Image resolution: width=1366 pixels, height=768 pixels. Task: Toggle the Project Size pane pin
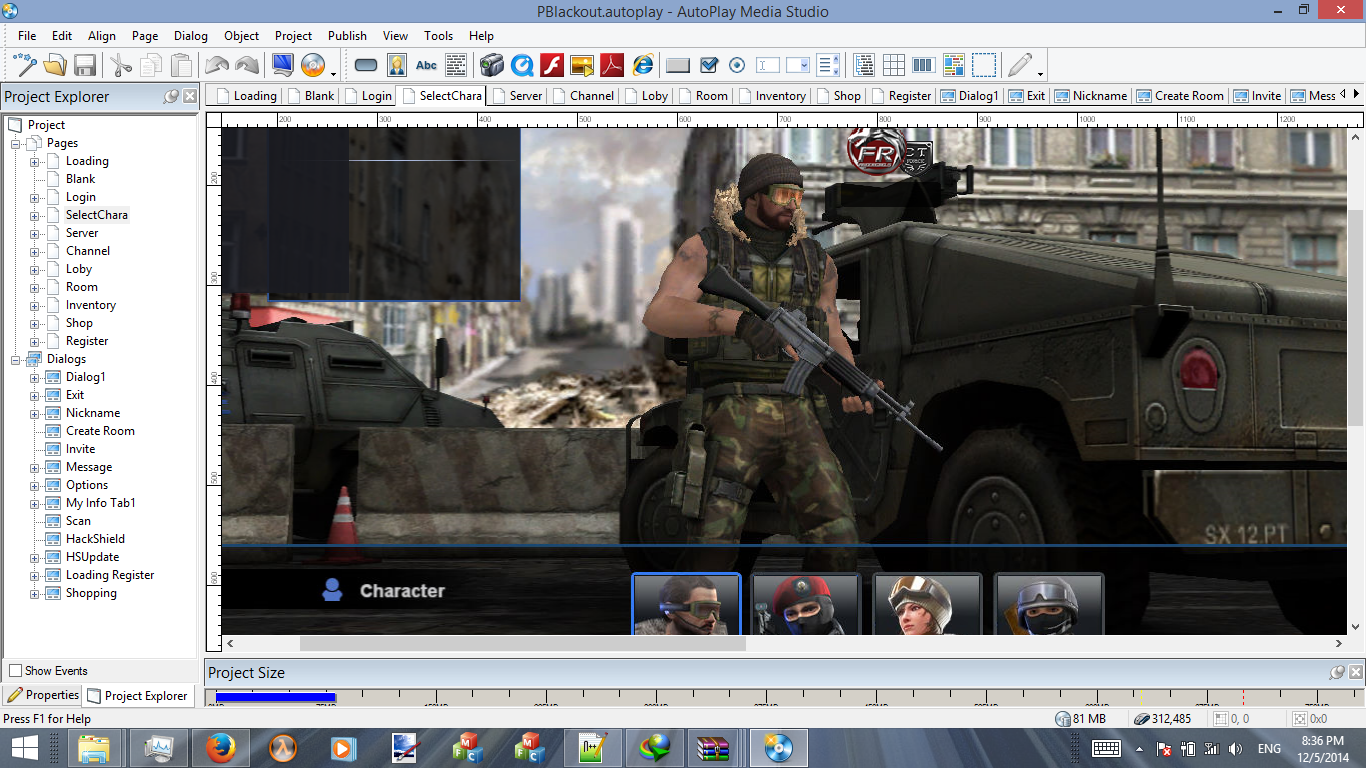coord(1337,673)
